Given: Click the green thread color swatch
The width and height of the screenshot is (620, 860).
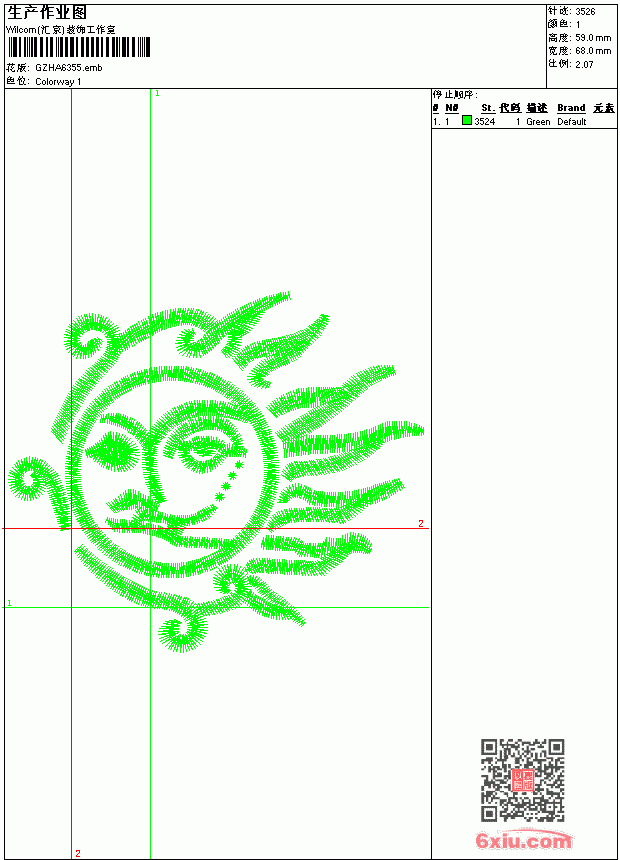Looking at the screenshot, I should tap(467, 120).
